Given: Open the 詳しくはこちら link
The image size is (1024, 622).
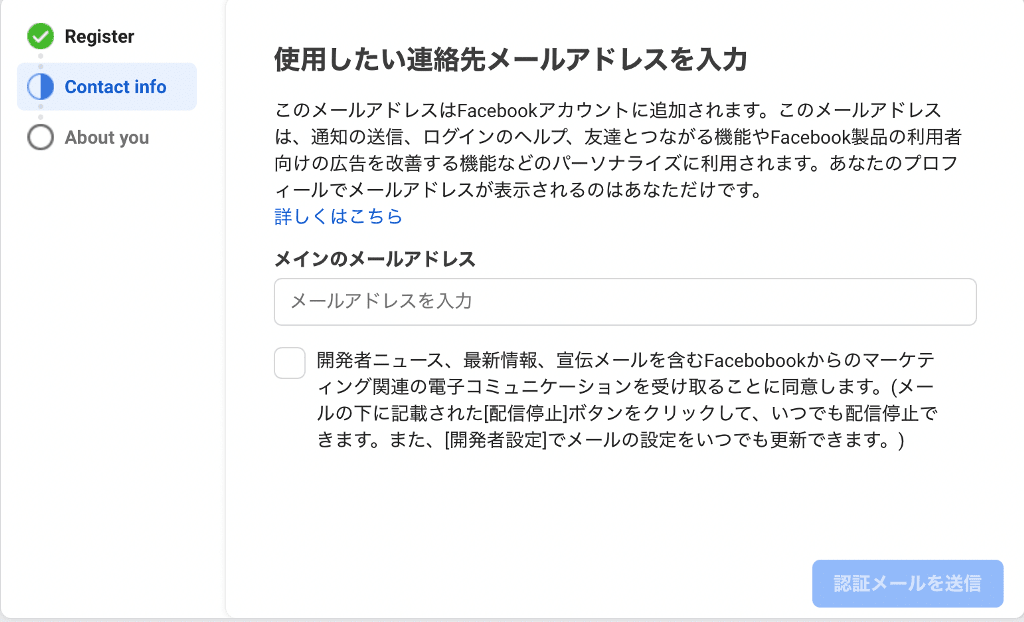Looking at the screenshot, I should pyautogui.click(x=338, y=216).
